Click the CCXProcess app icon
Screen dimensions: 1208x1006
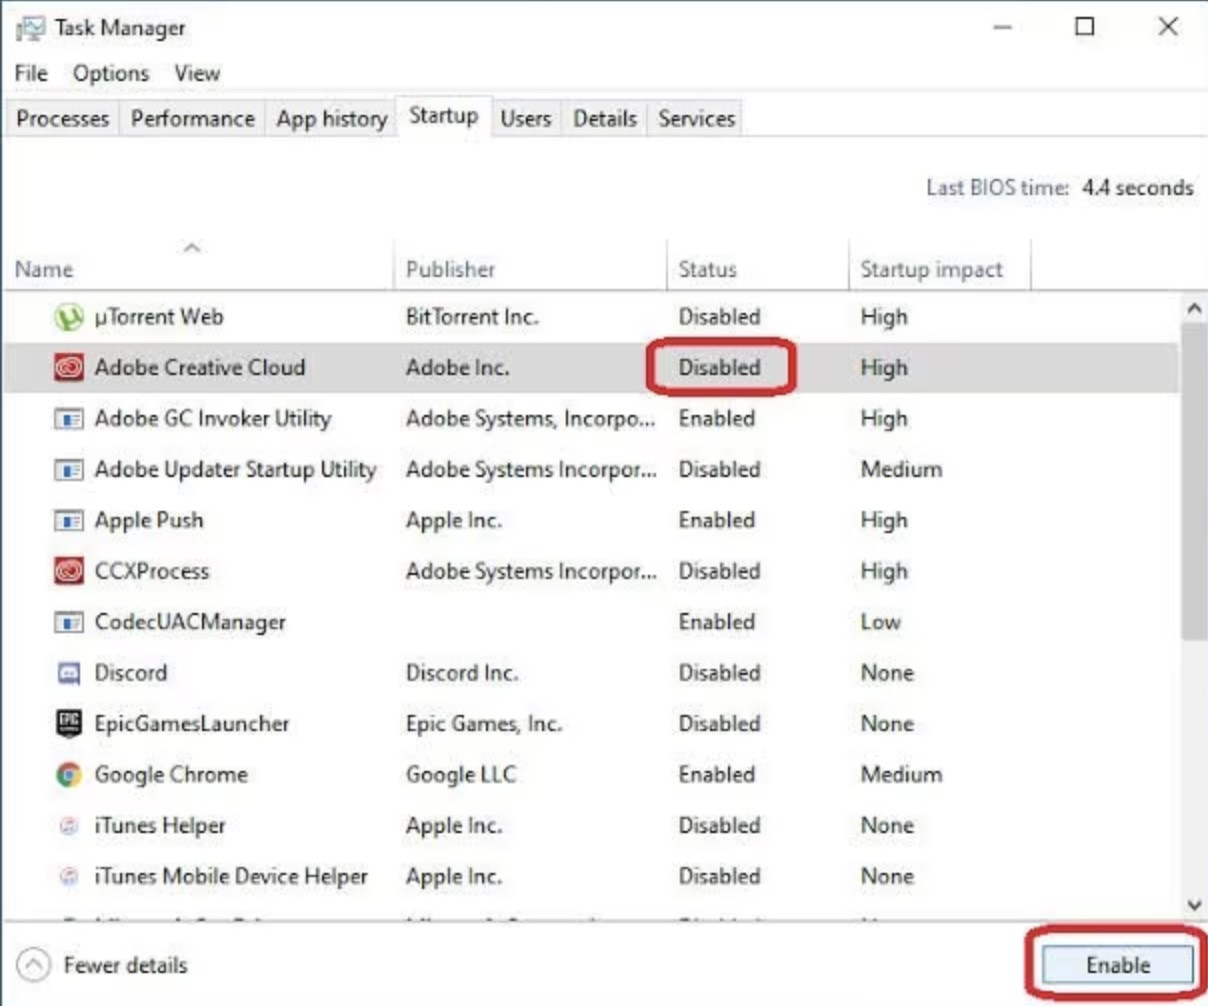pyautogui.click(x=68, y=571)
